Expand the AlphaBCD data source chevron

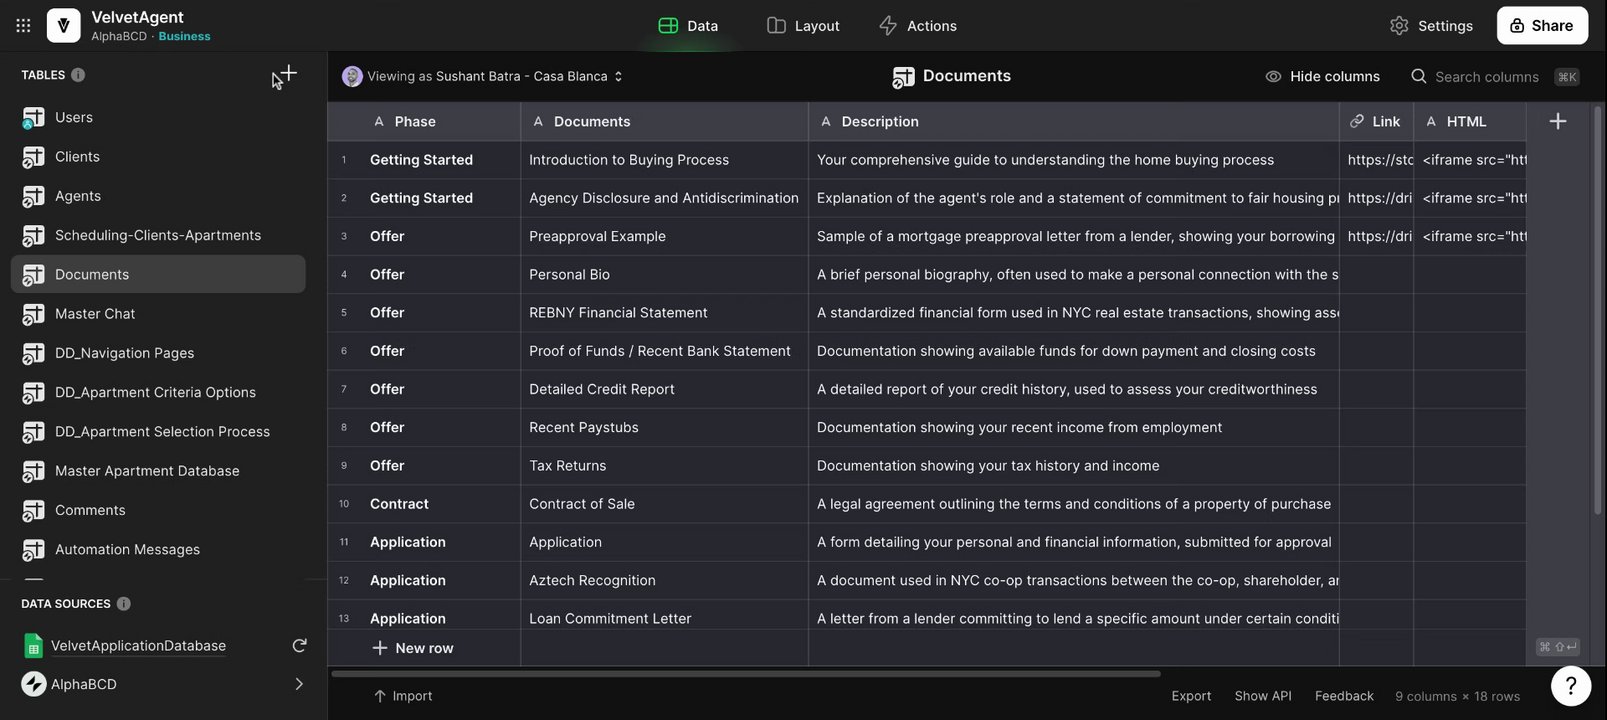298,684
